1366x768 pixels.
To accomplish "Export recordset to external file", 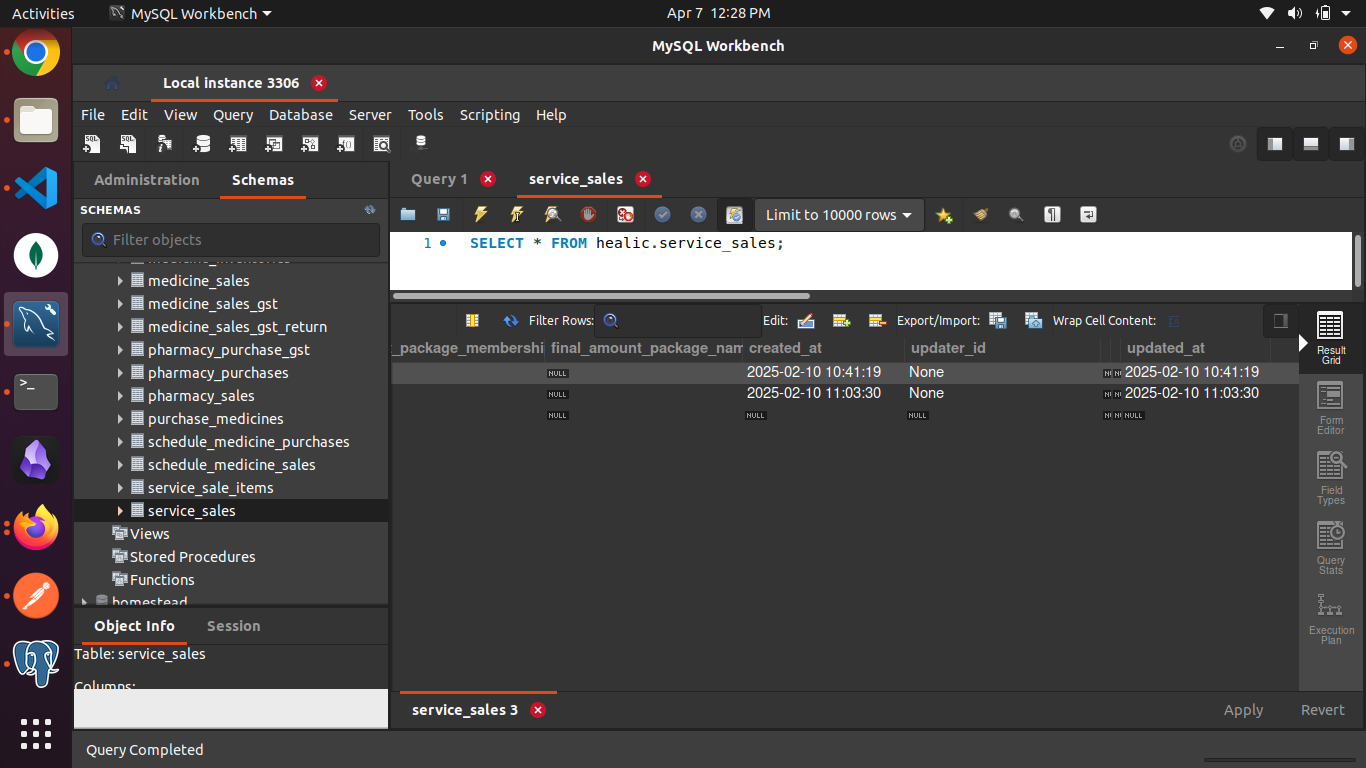I will (x=997, y=321).
